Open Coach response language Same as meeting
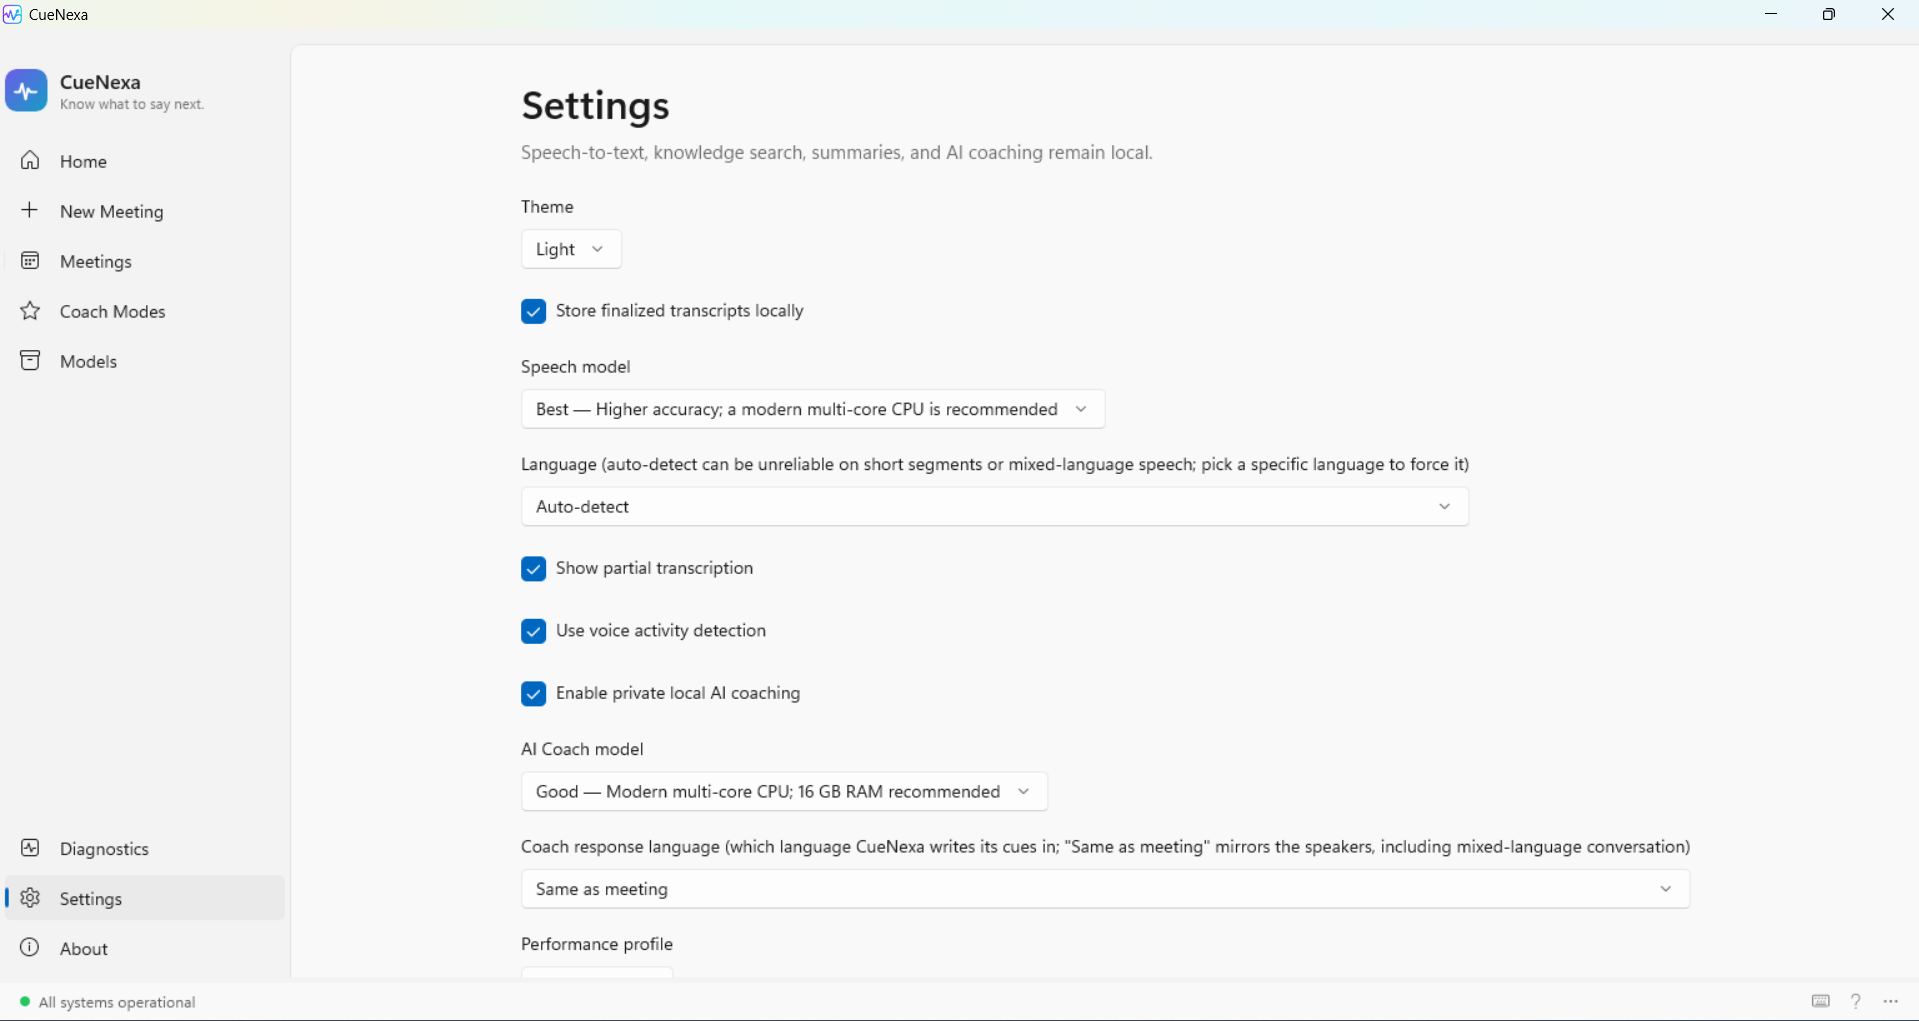This screenshot has width=1919, height=1021. point(1105,889)
